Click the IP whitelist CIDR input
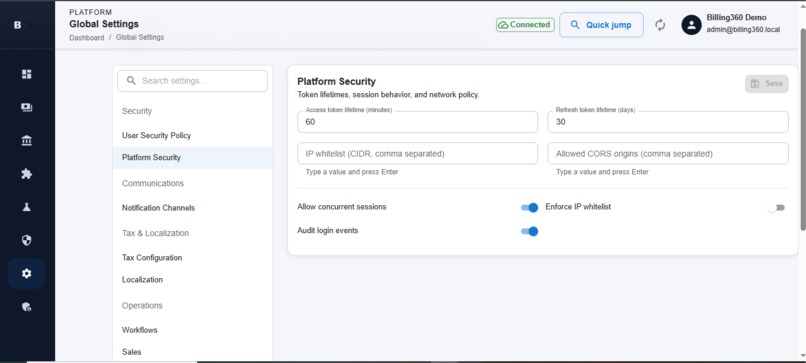The image size is (806, 363). (417, 154)
